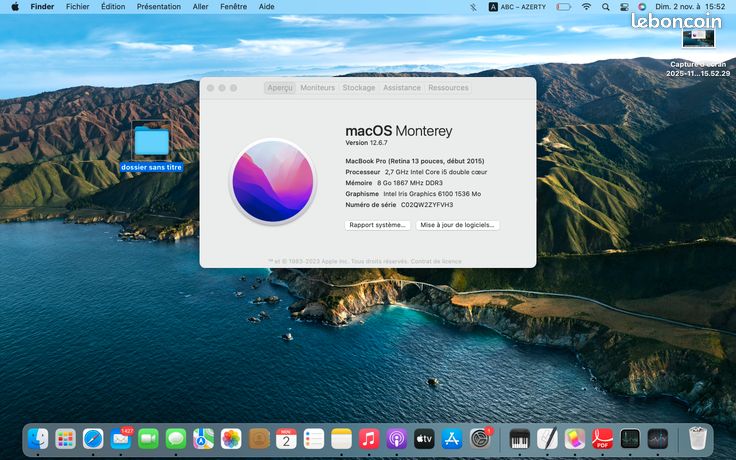Open Launchpad from the Dock
The image size is (736, 460).
point(65,439)
